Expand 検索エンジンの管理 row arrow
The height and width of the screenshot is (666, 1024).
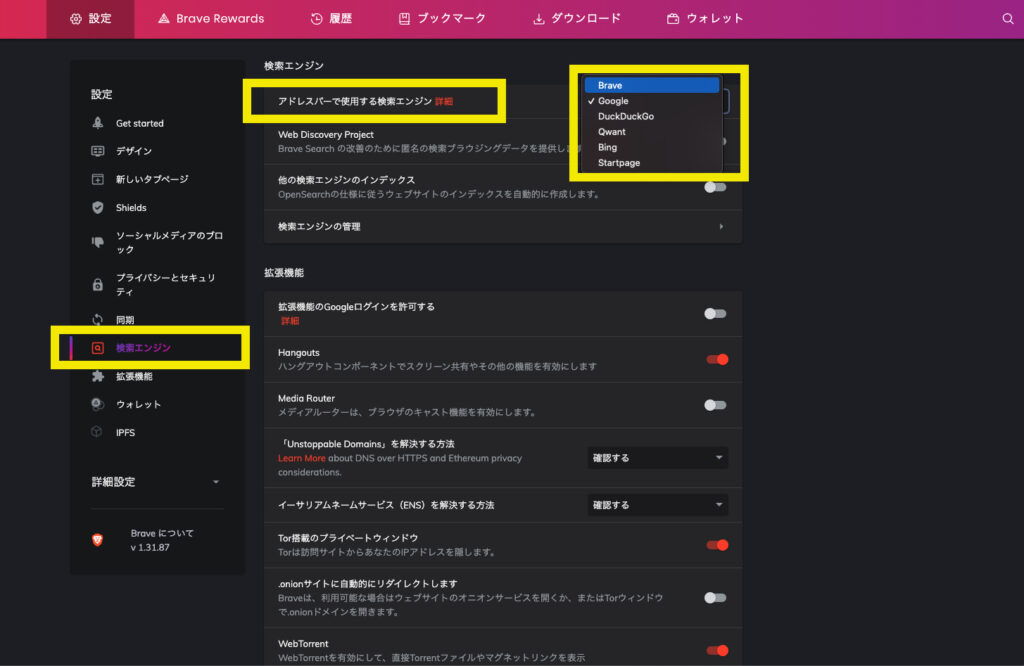pyautogui.click(x=721, y=227)
